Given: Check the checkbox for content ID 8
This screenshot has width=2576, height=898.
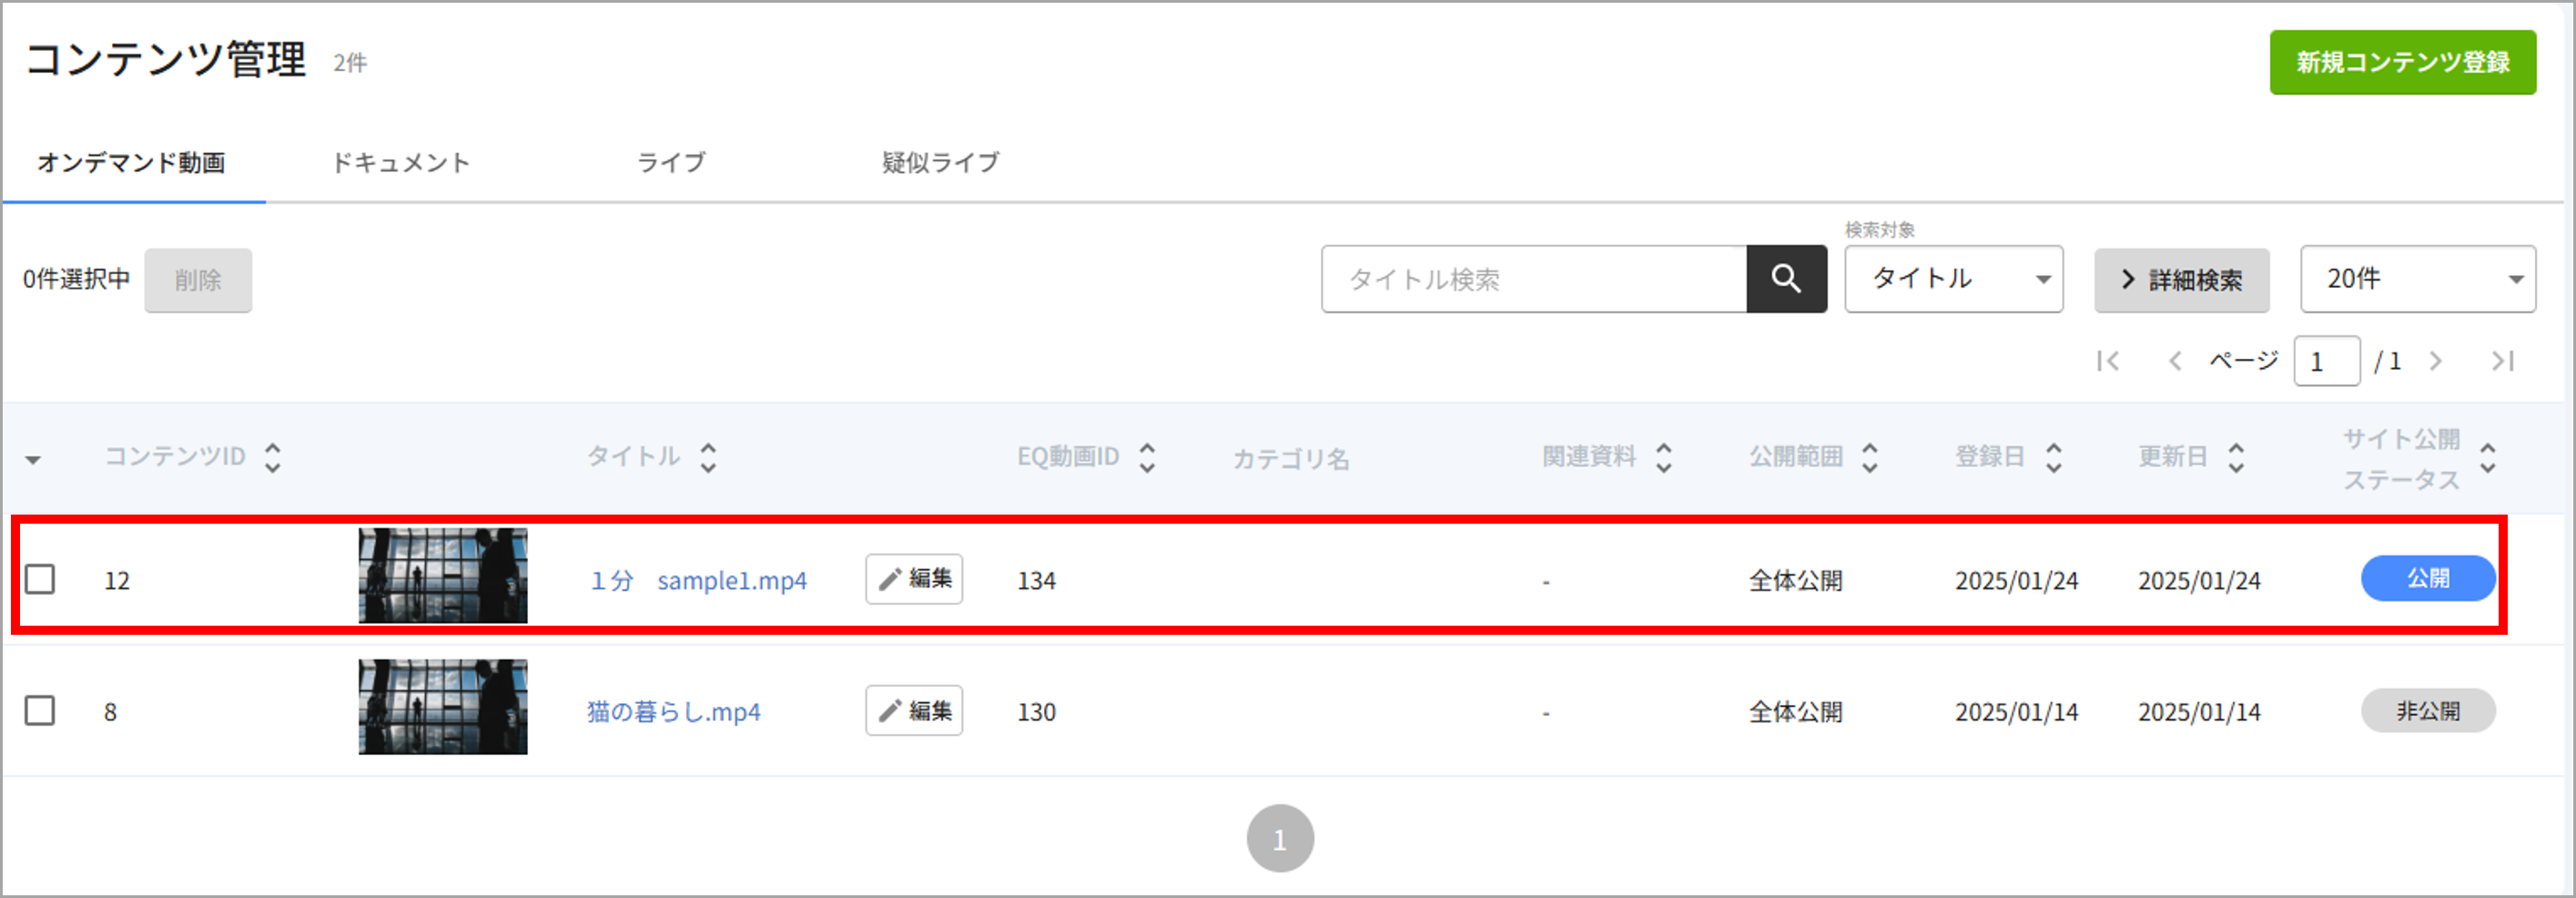Looking at the screenshot, I should click(40, 710).
